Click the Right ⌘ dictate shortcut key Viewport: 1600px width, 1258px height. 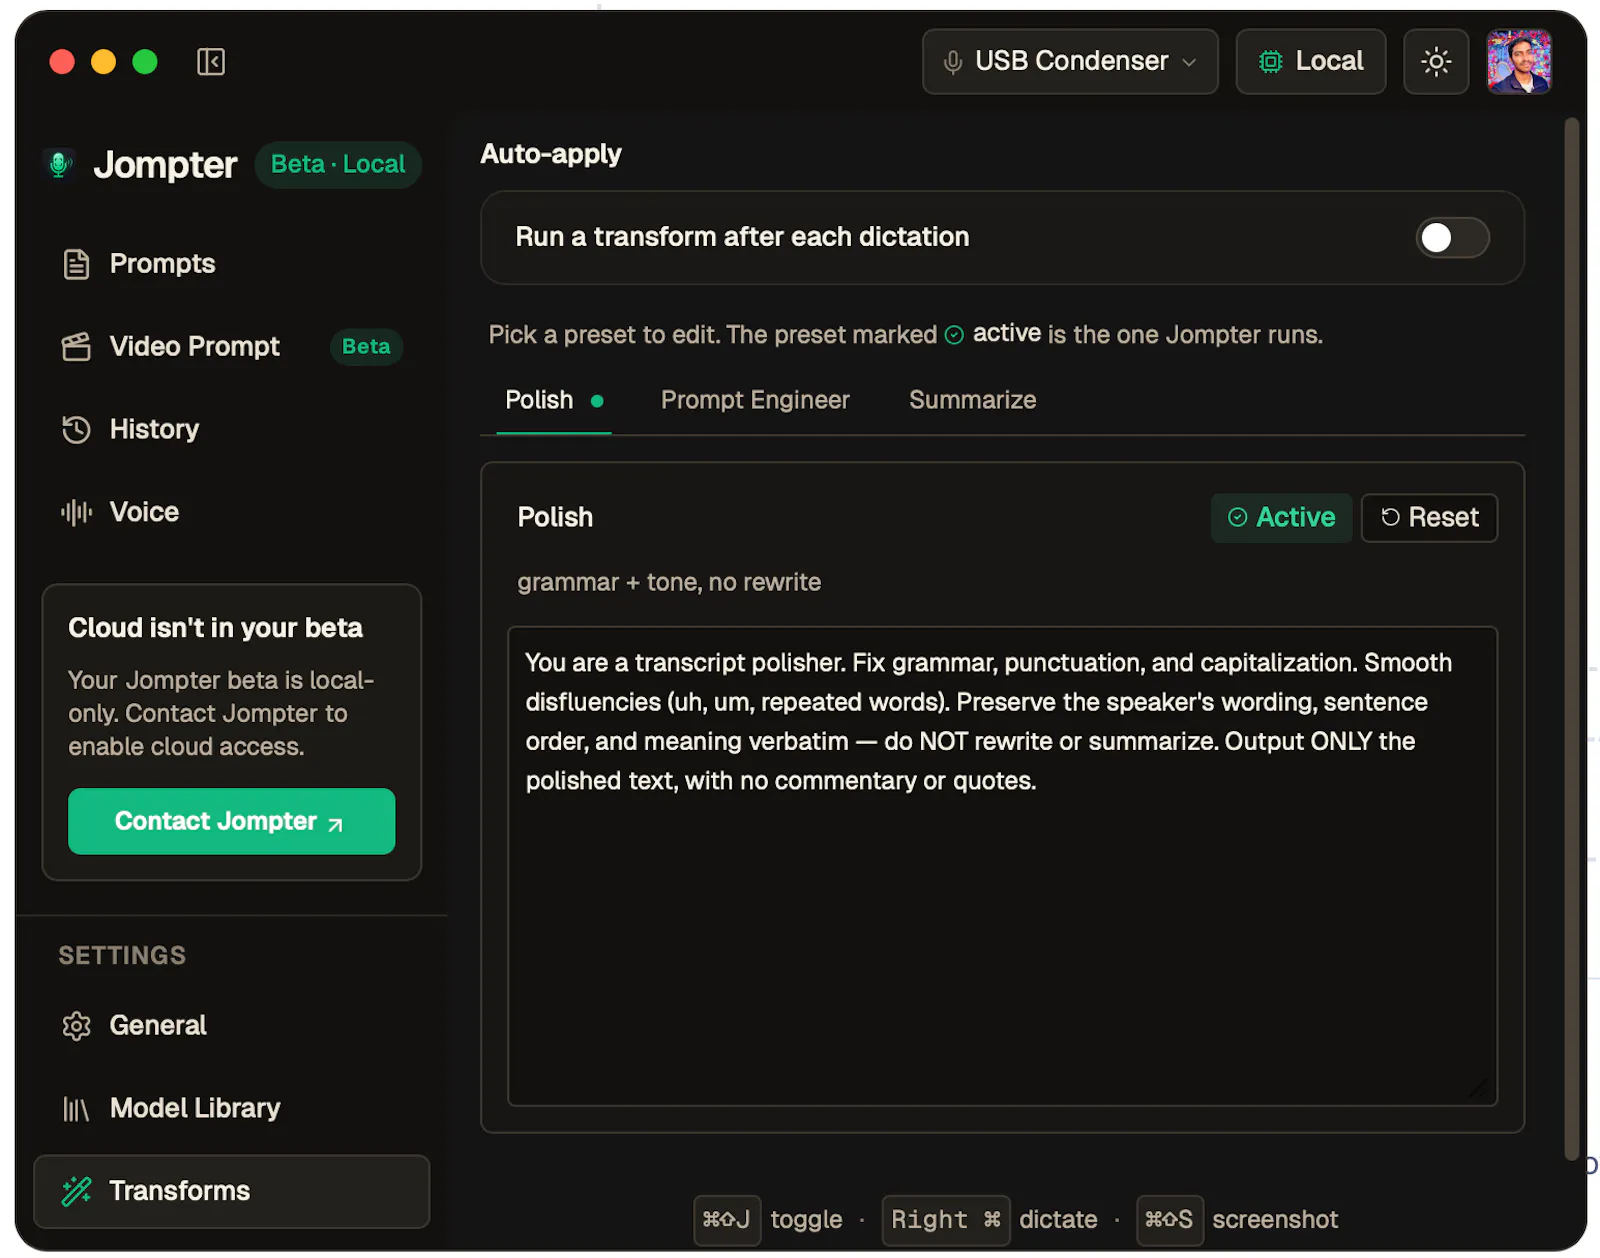(x=945, y=1220)
